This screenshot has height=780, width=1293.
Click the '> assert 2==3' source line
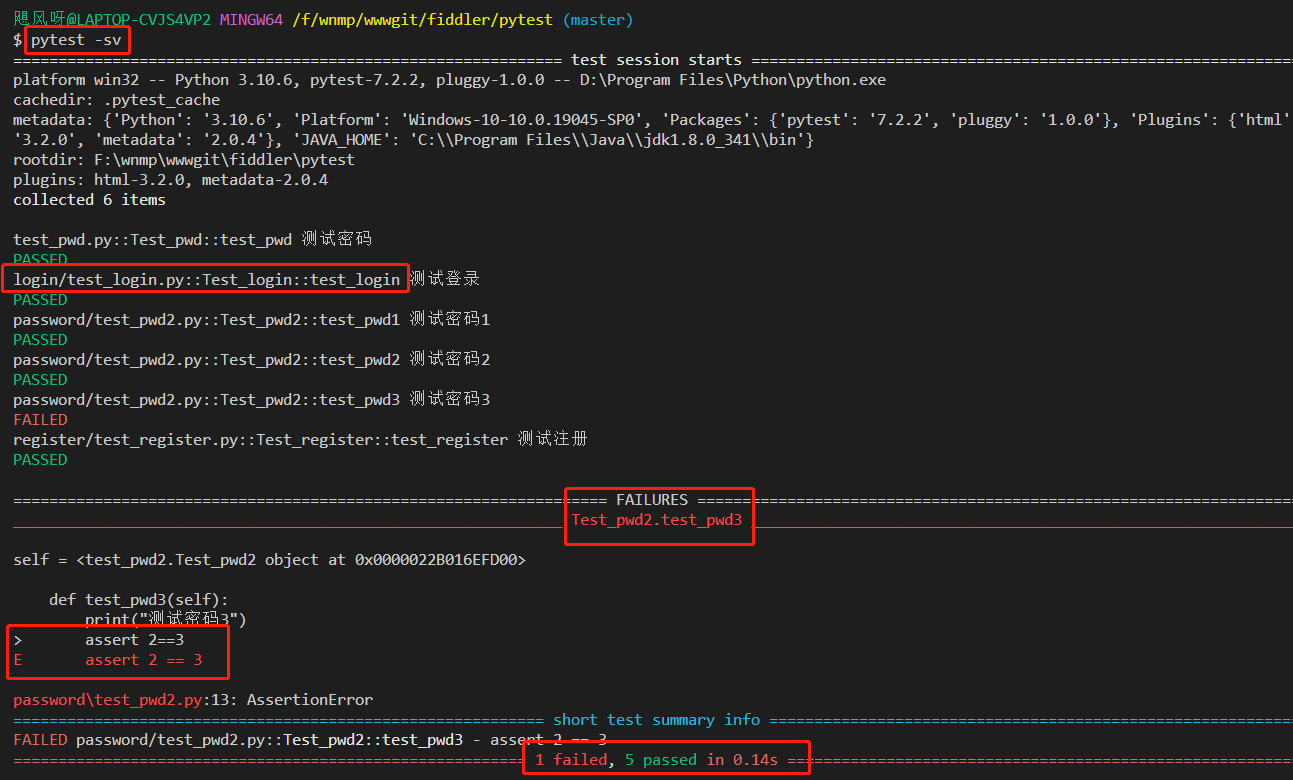tap(99, 640)
